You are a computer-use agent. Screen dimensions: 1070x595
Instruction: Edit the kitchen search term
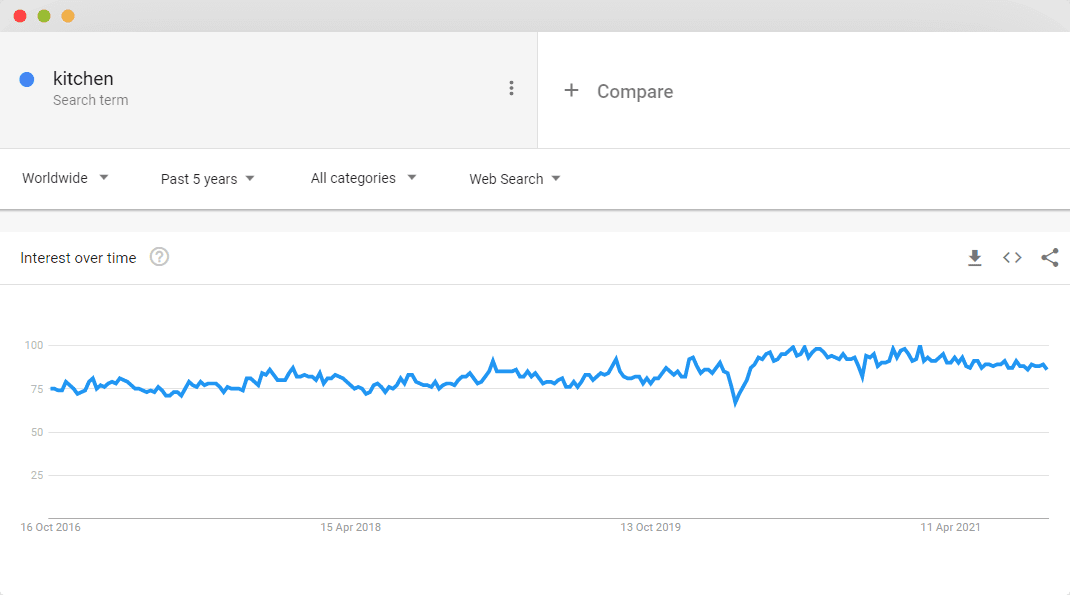83,78
